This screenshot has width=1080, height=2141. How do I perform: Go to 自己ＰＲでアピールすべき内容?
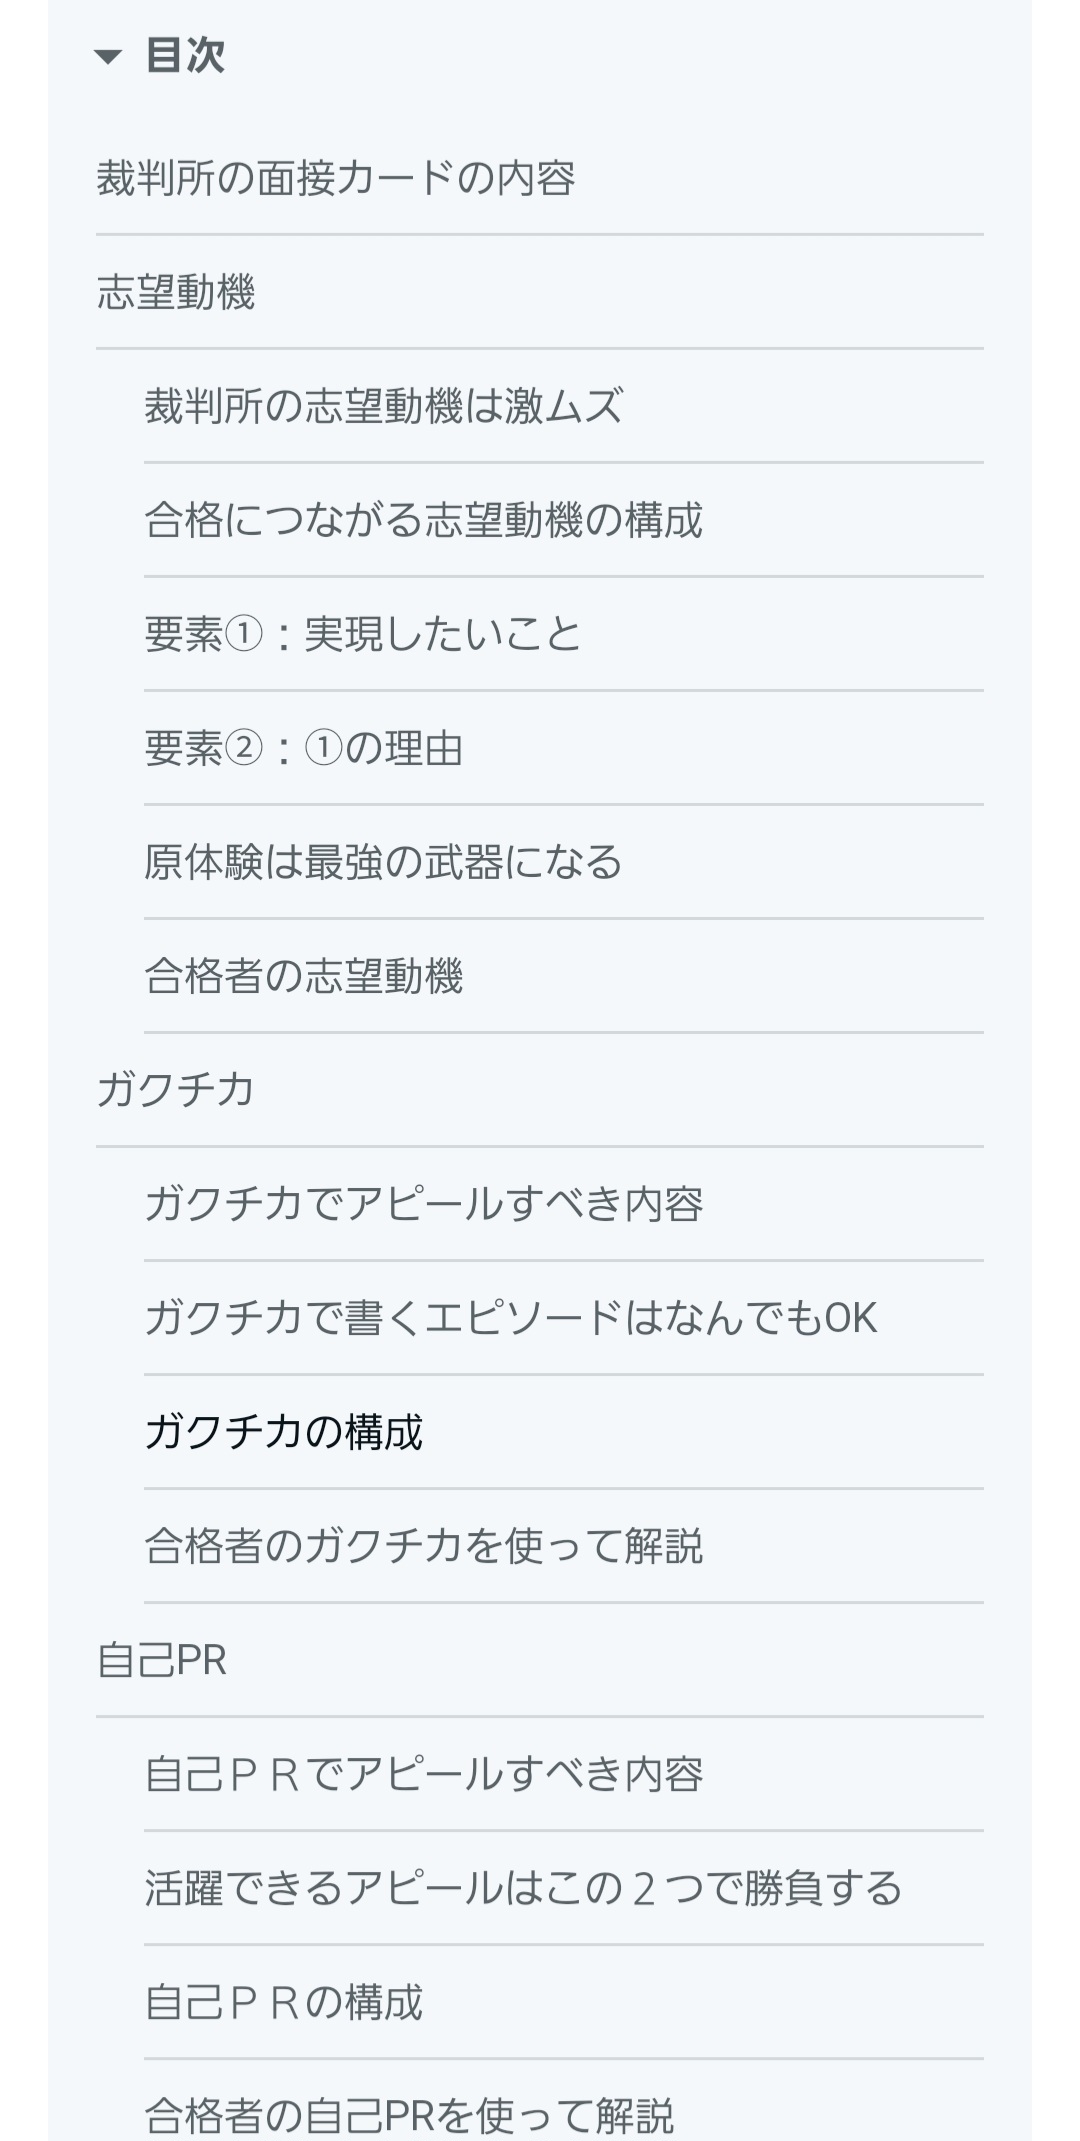(x=423, y=1774)
